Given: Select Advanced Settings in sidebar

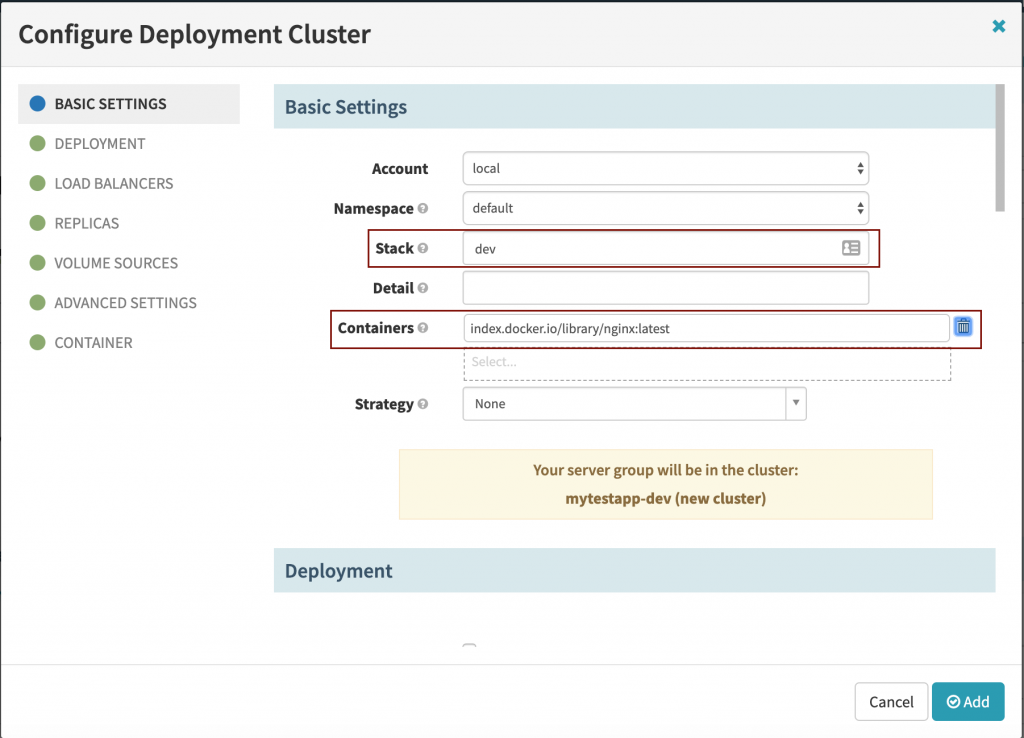Looking at the screenshot, I should click(125, 303).
